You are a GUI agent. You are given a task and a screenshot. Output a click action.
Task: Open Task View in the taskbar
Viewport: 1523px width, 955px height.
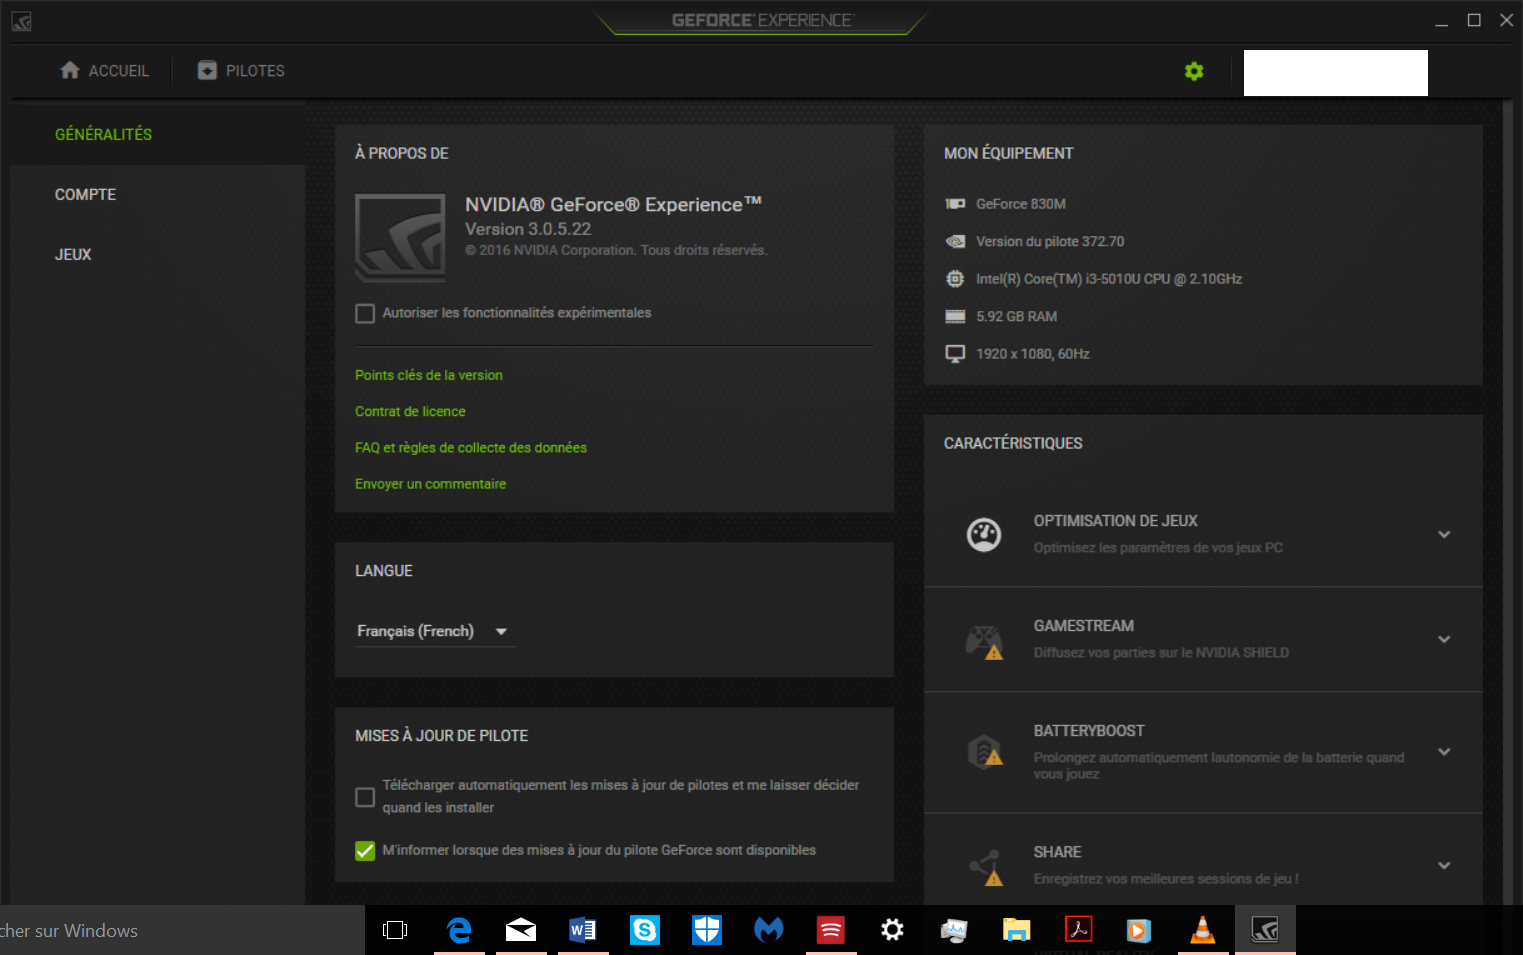click(x=395, y=930)
